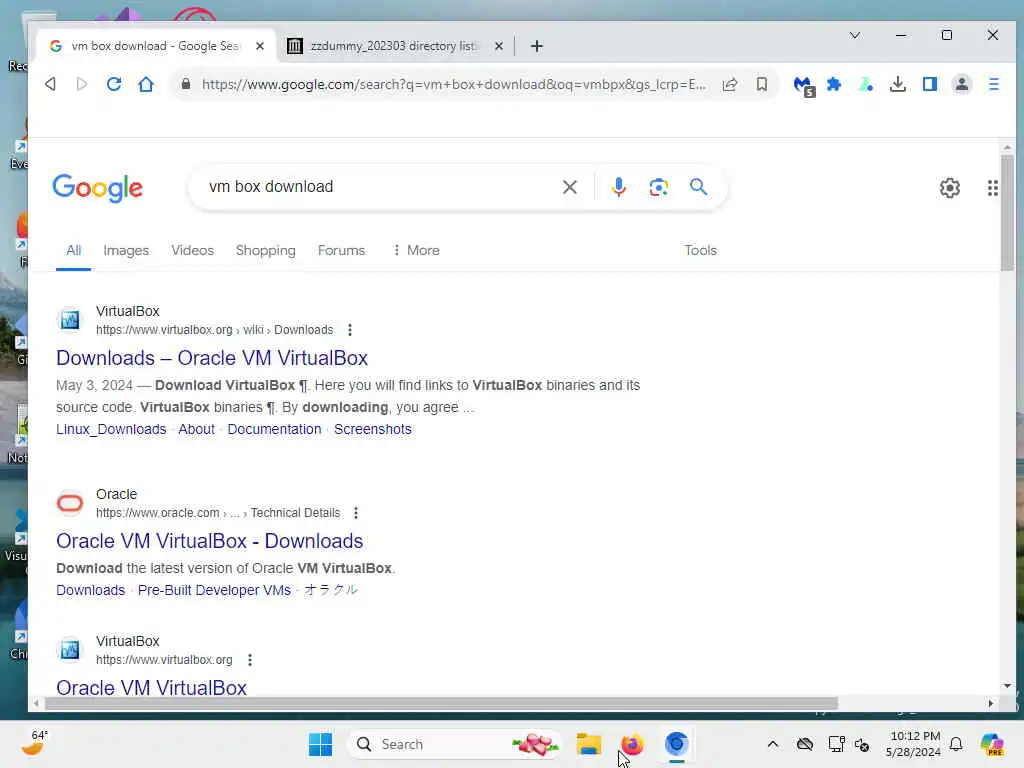
Task: Open the search Tools options
Action: click(701, 250)
